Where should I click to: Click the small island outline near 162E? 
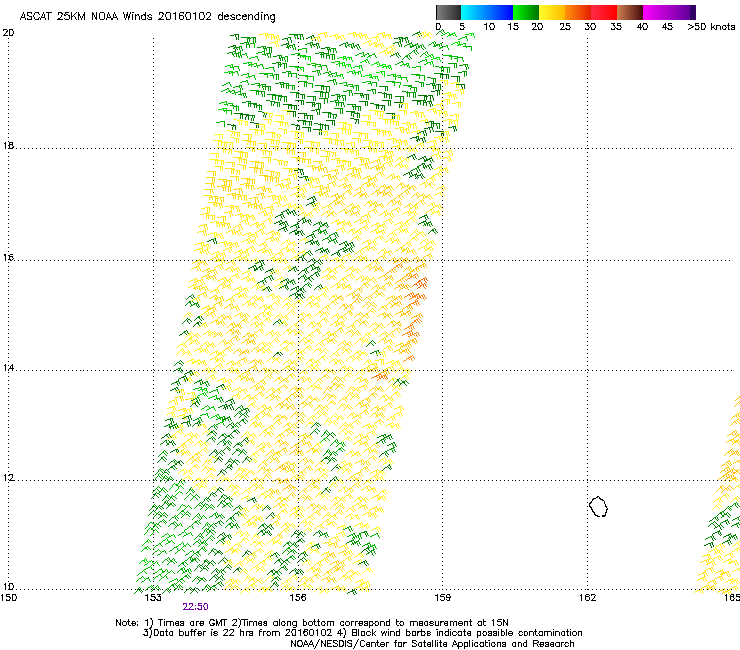(598, 506)
